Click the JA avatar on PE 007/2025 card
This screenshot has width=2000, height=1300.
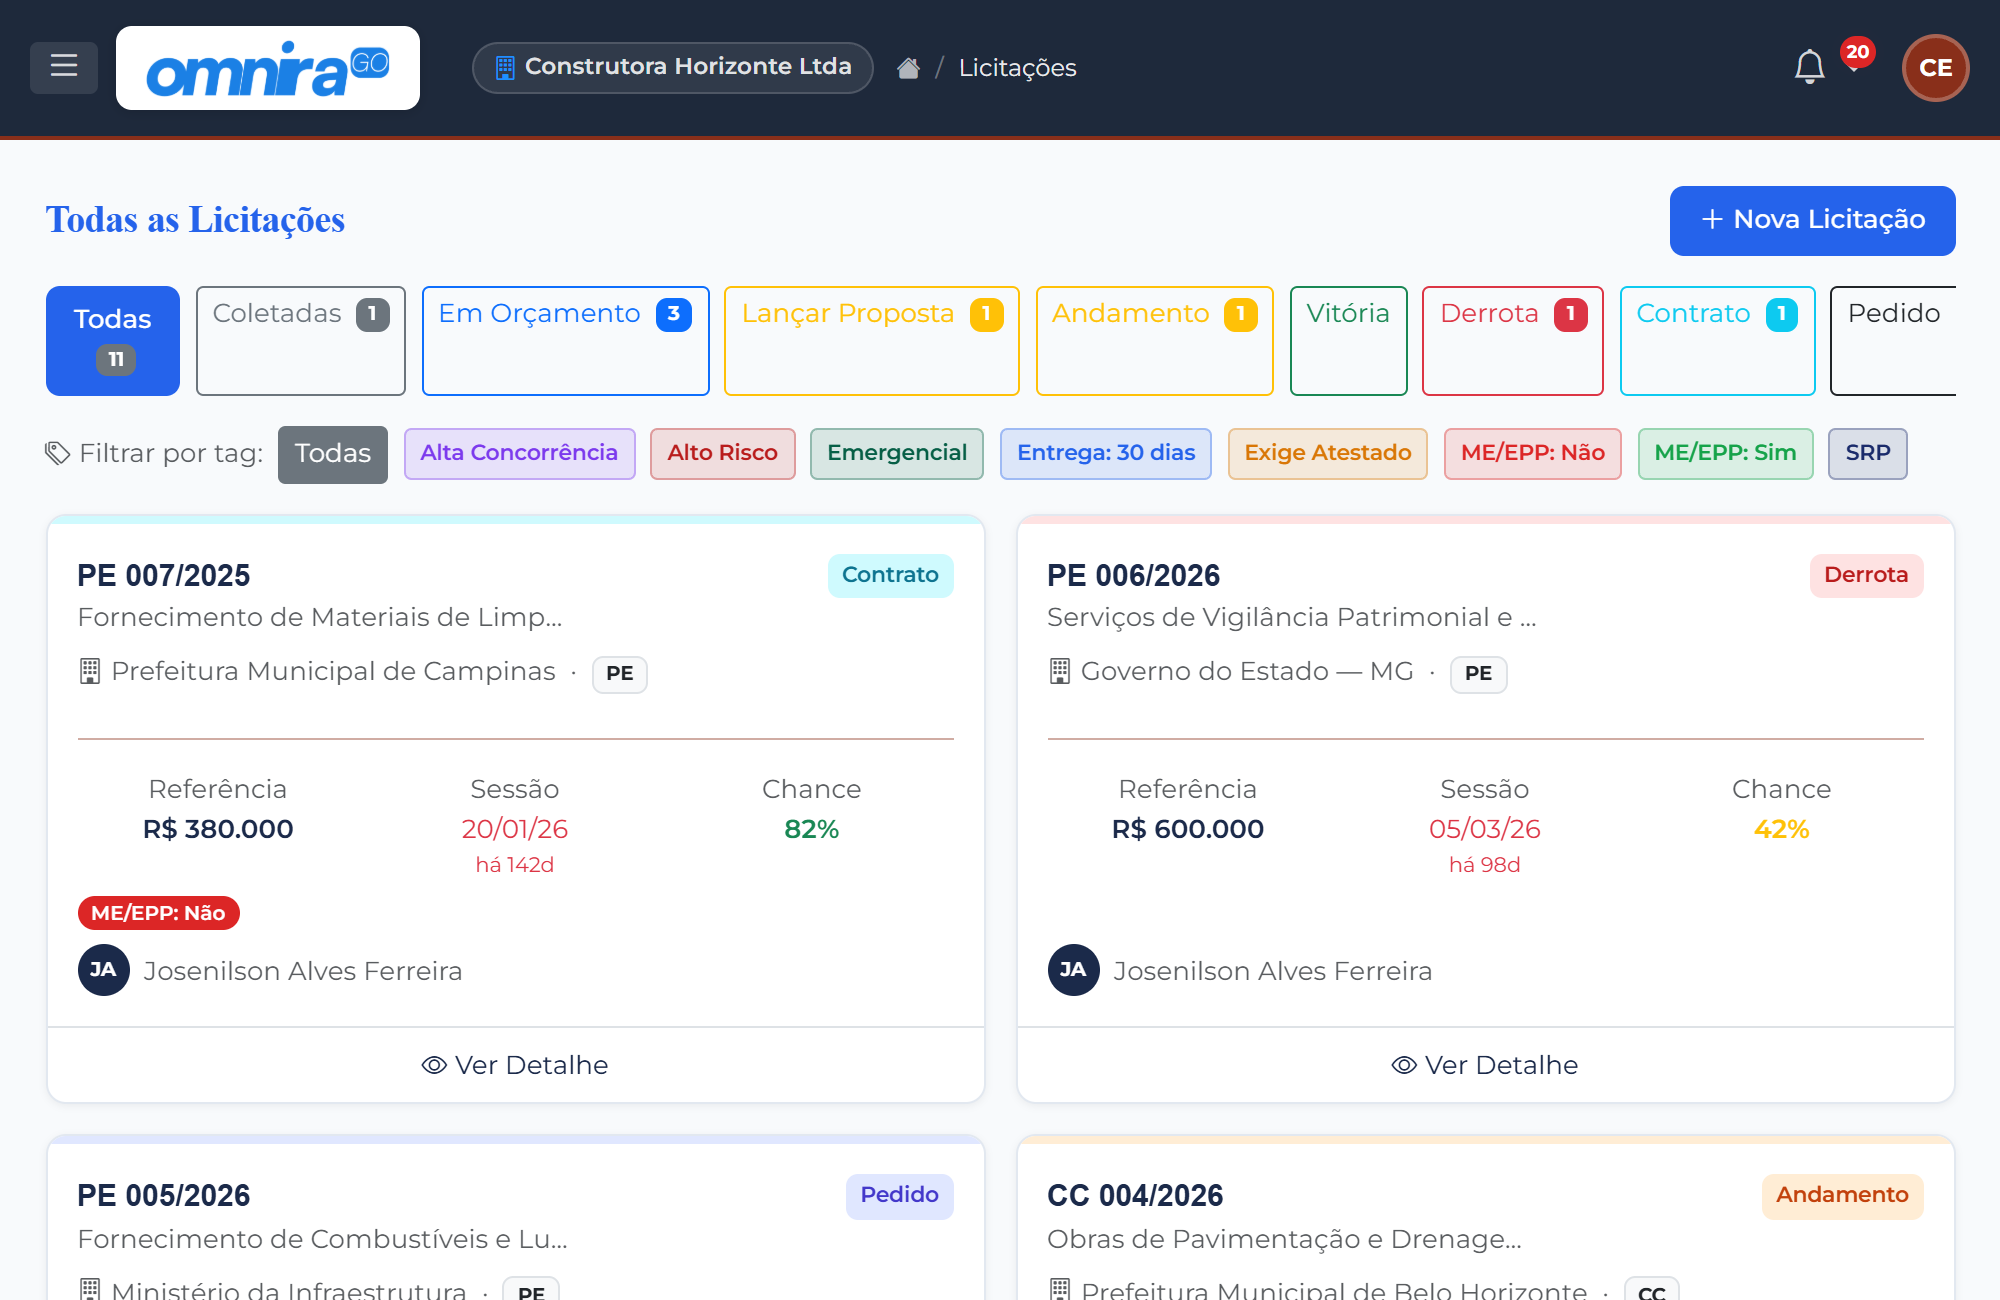[x=104, y=970]
